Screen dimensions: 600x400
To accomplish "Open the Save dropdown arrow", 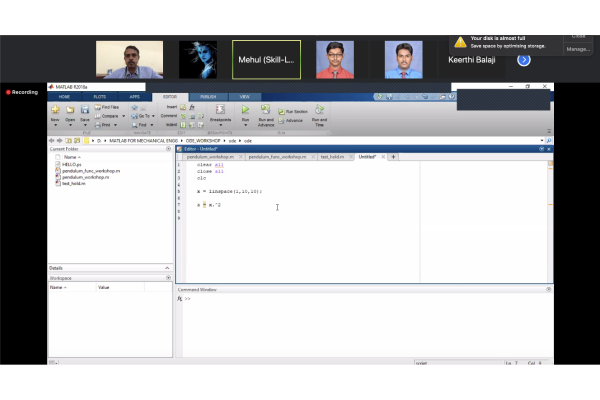I will [x=85, y=125].
